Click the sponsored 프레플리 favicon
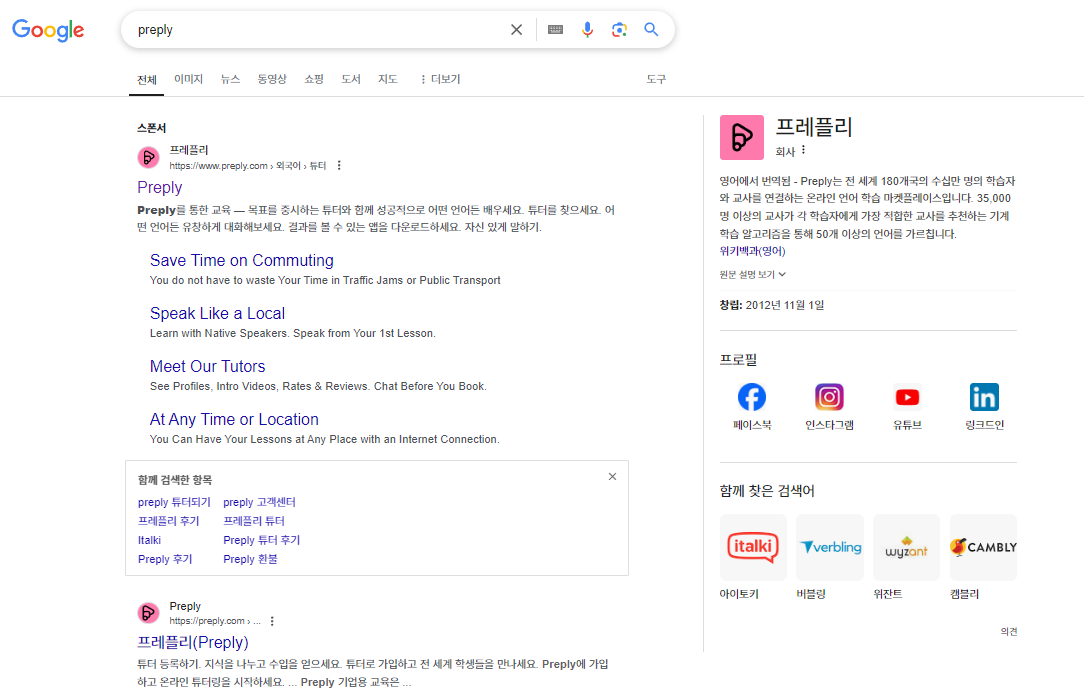This screenshot has height=696, width=1084. [149, 158]
